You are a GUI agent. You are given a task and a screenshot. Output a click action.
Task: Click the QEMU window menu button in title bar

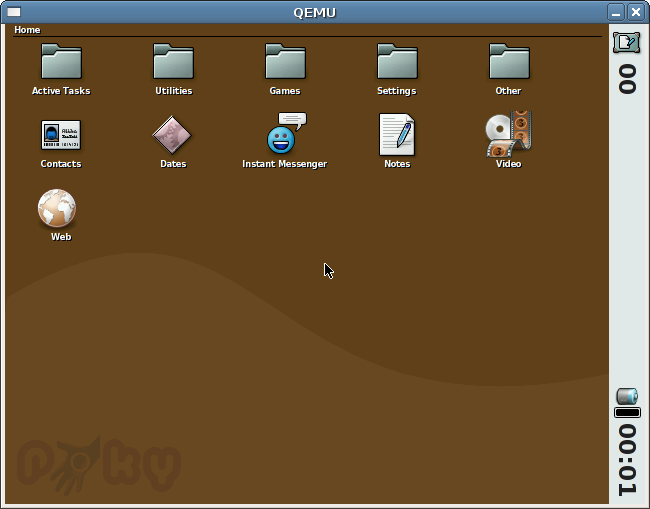pos(14,12)
